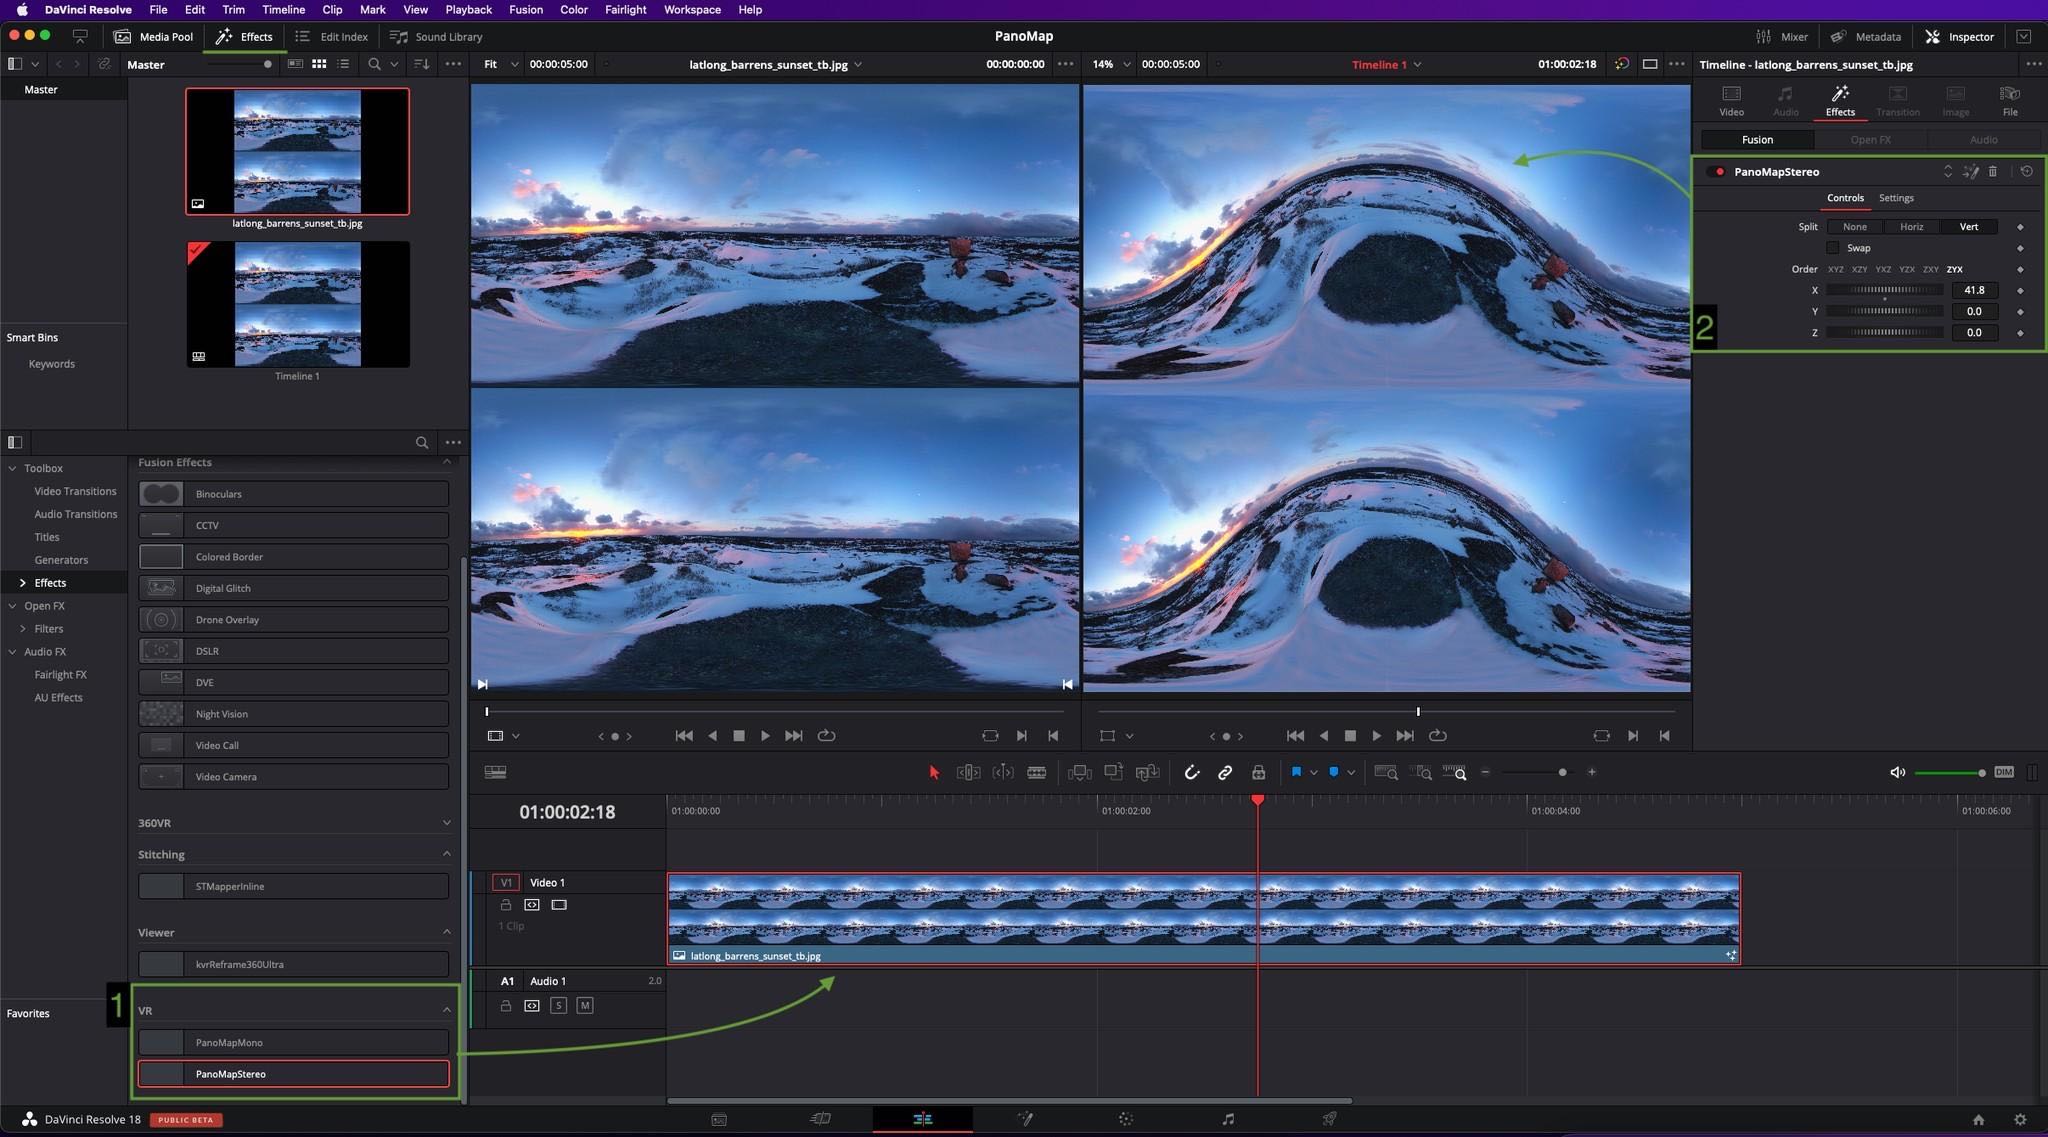
Task: Collapse the Stitching effects section
Action: pyautogui.click(x=446, y=854)
